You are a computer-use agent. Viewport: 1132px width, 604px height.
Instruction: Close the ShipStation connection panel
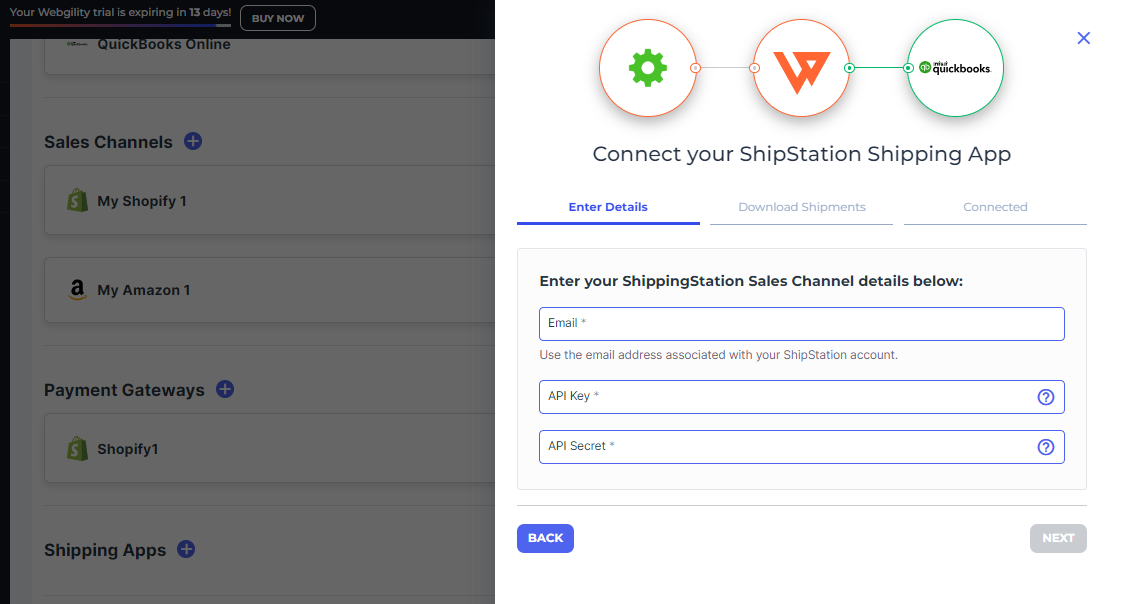pyautogui.click(x=1084, y=38)
